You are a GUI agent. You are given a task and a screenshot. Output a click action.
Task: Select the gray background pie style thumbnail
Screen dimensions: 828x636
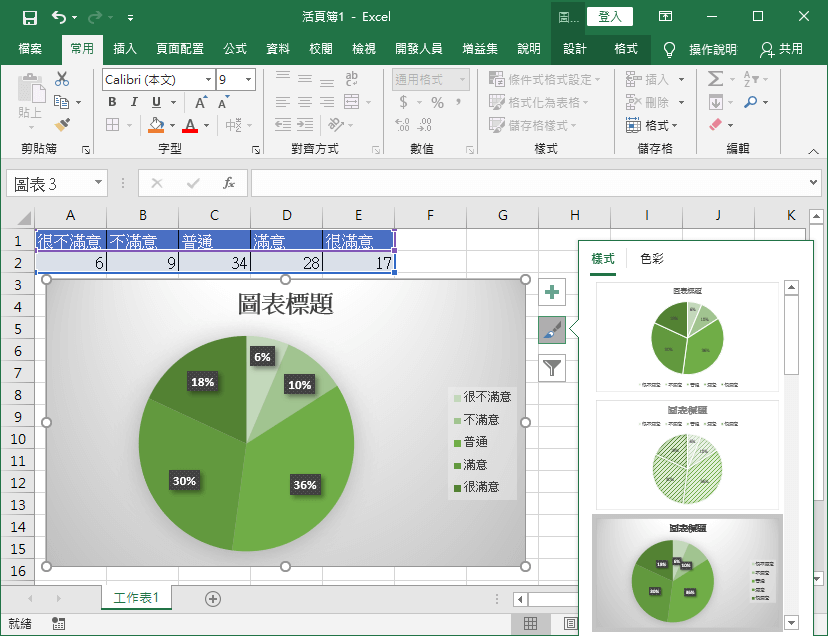click(687, 572)
